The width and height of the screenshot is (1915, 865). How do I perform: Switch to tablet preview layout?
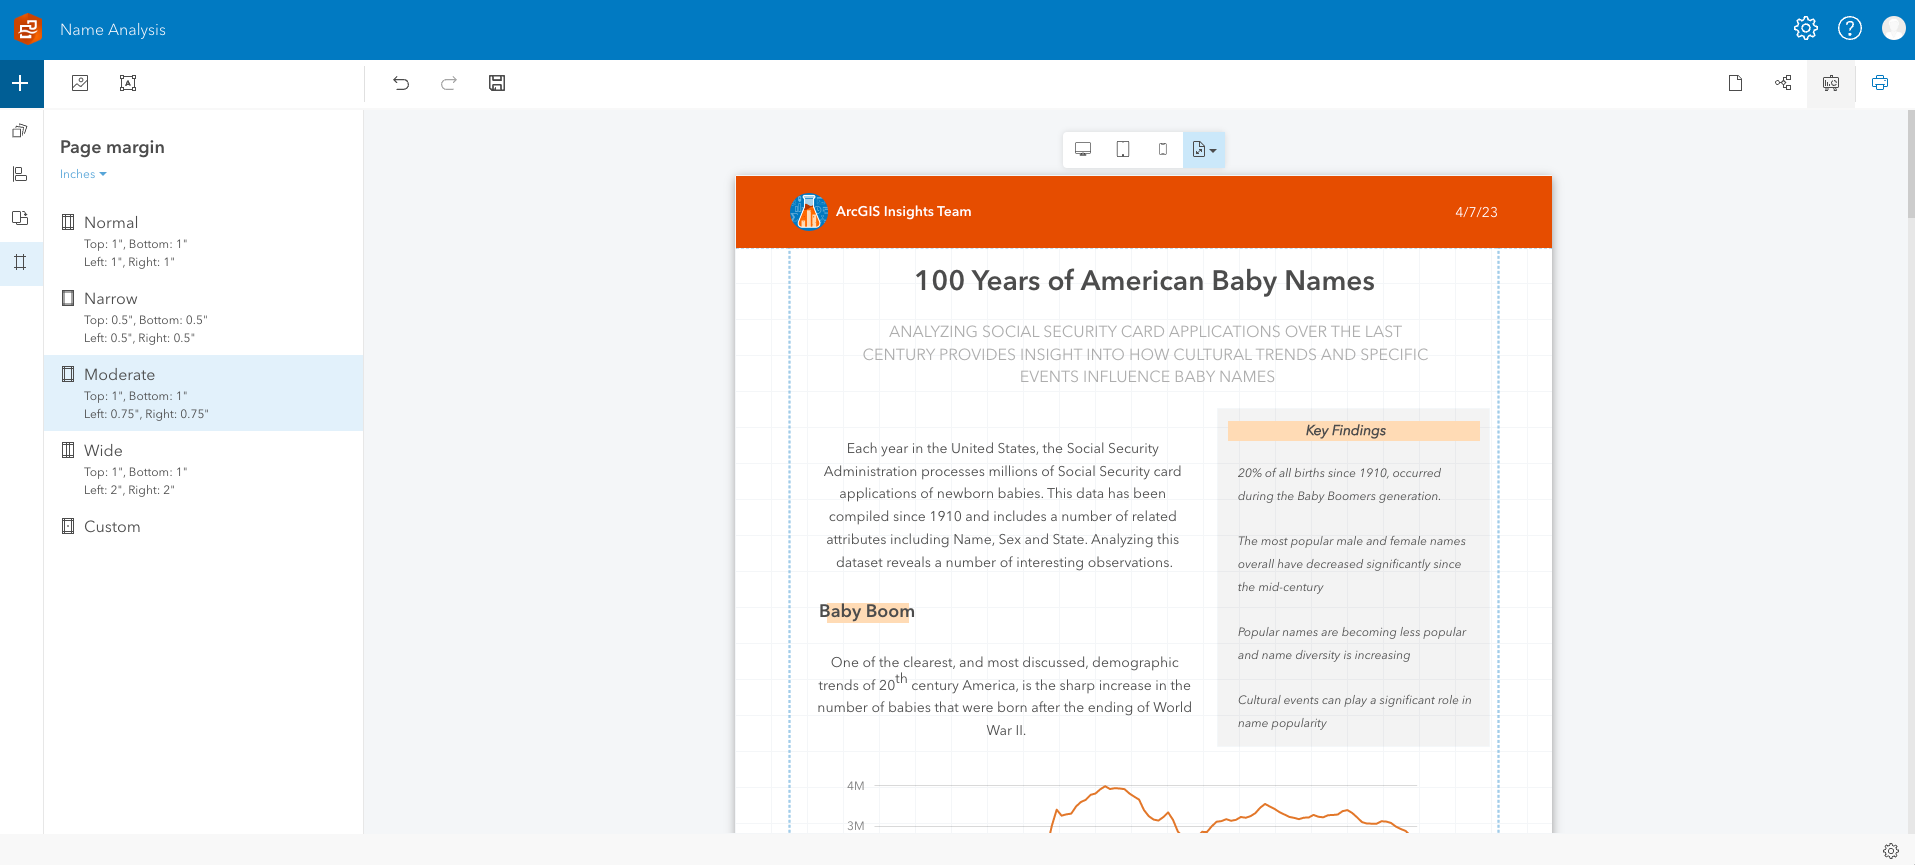pos(1123,149)
